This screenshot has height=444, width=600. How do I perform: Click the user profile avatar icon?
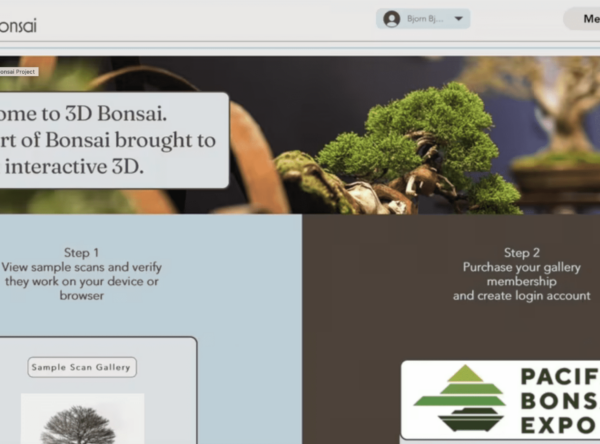tap(391, 19)
